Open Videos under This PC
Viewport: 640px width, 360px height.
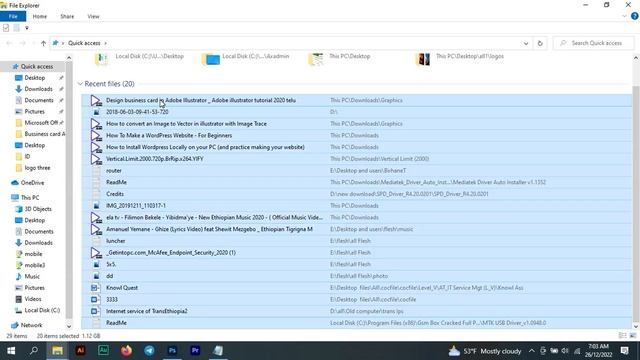(x=33, y=299)
